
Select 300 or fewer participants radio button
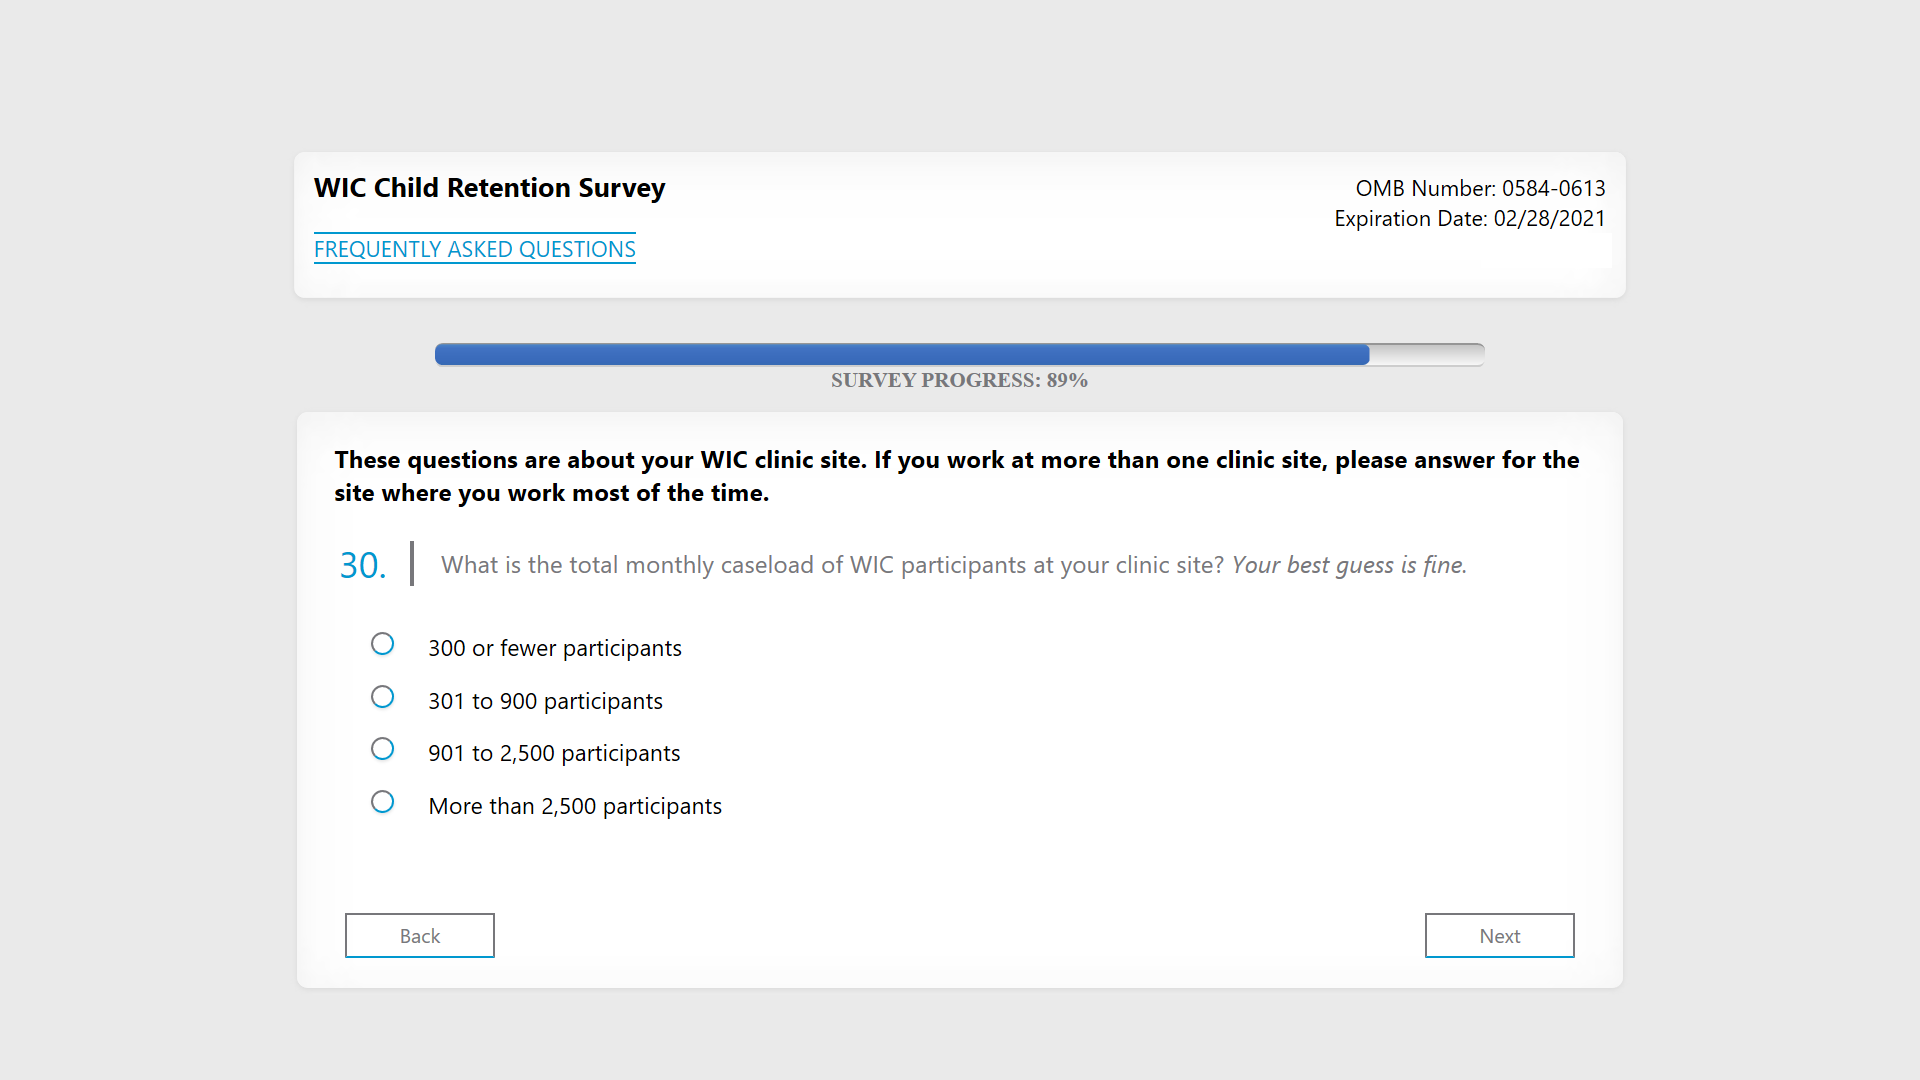(x=382, y=644)
